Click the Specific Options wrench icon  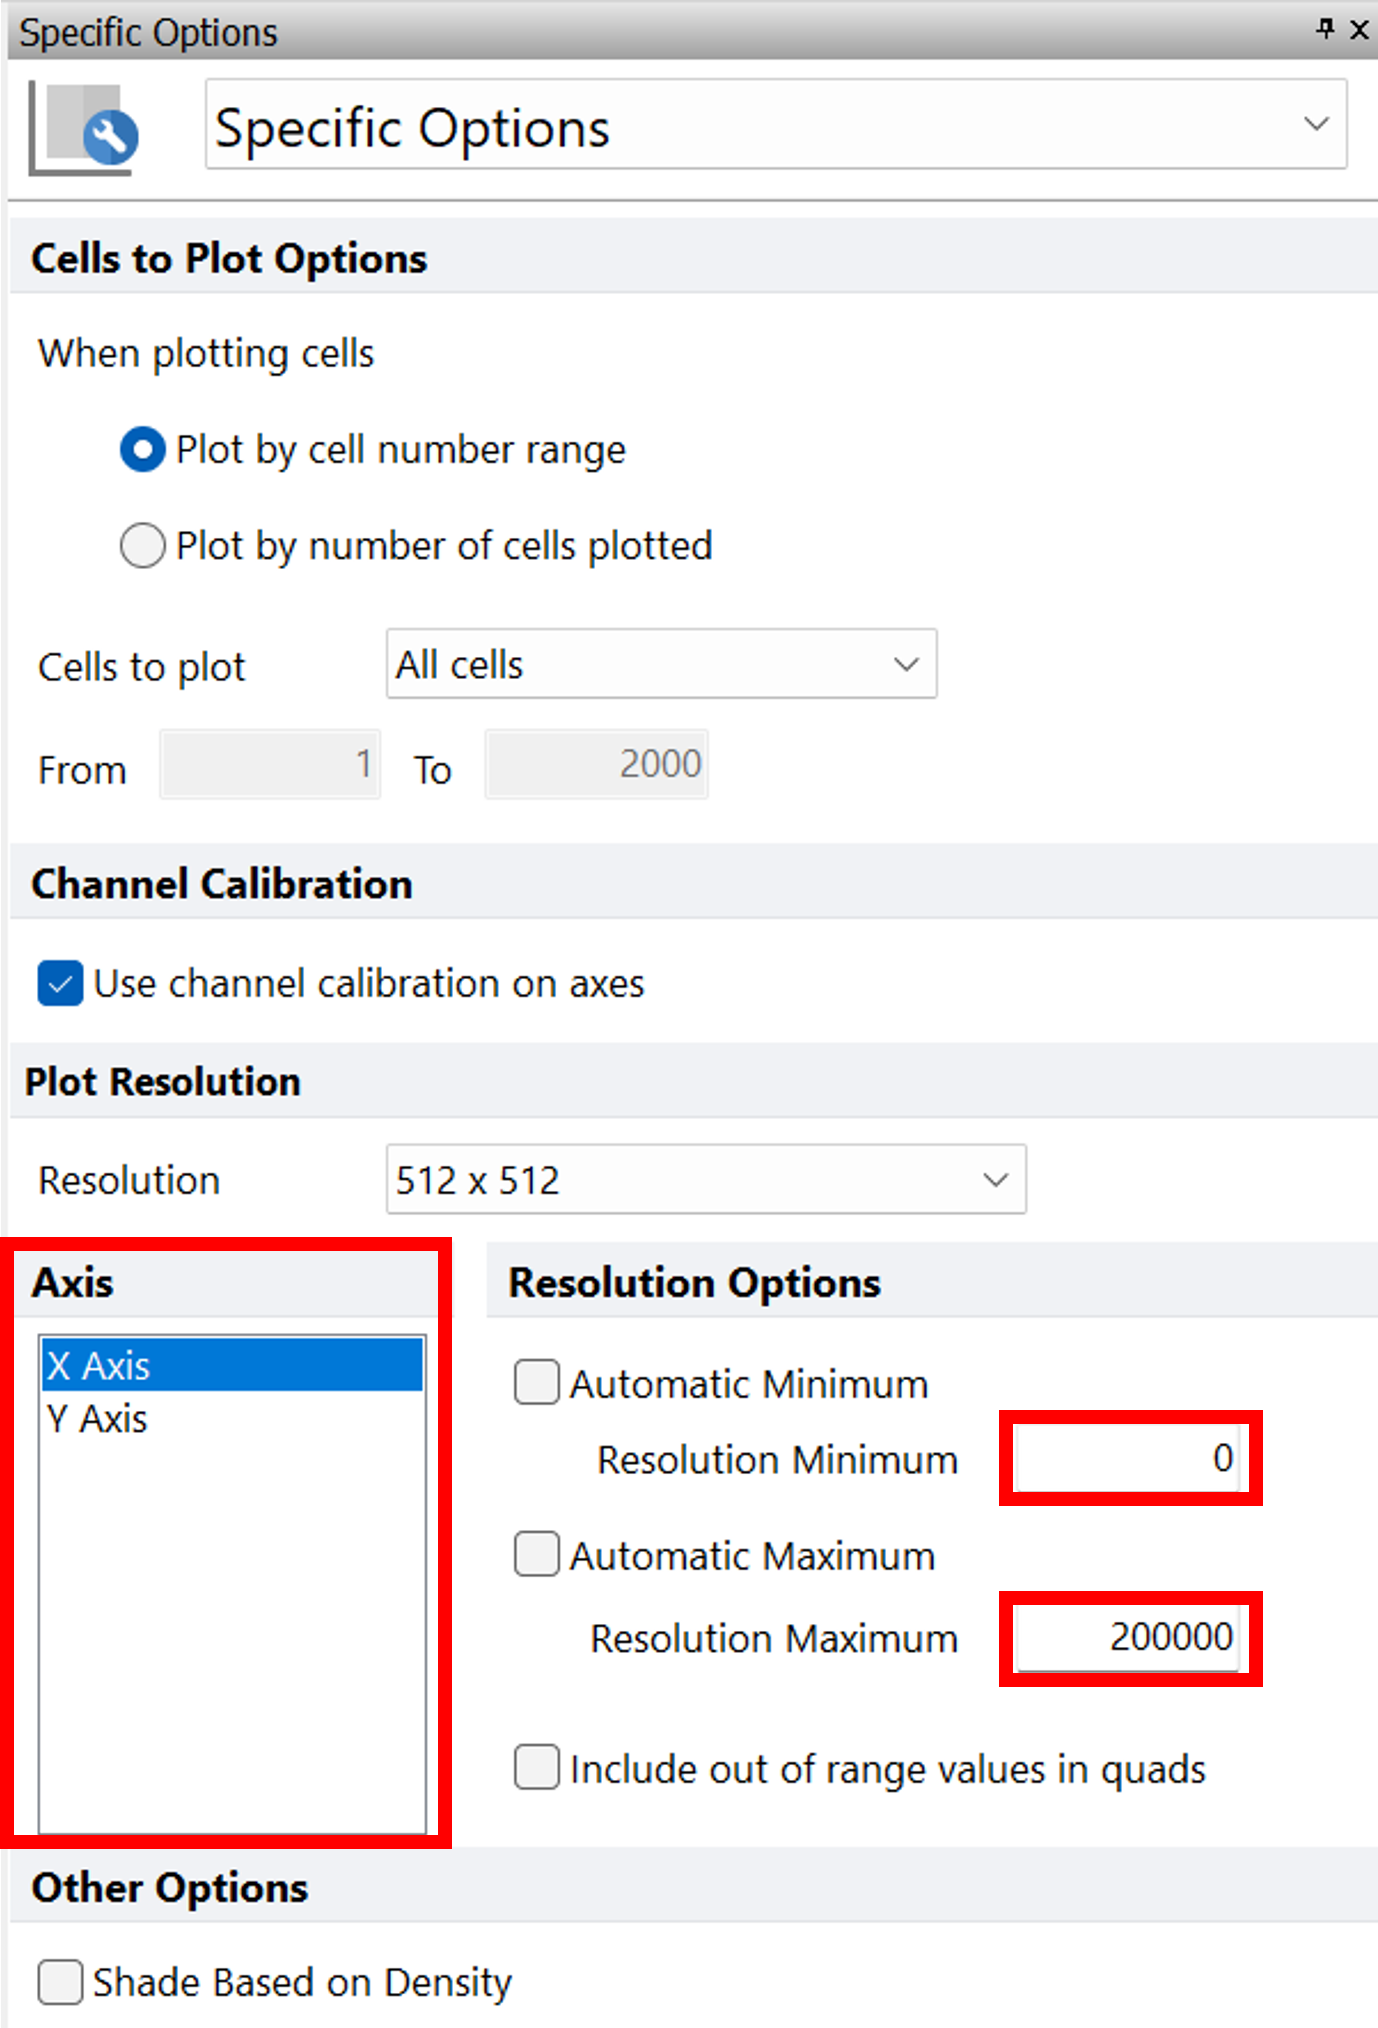(x=84, y=129)
